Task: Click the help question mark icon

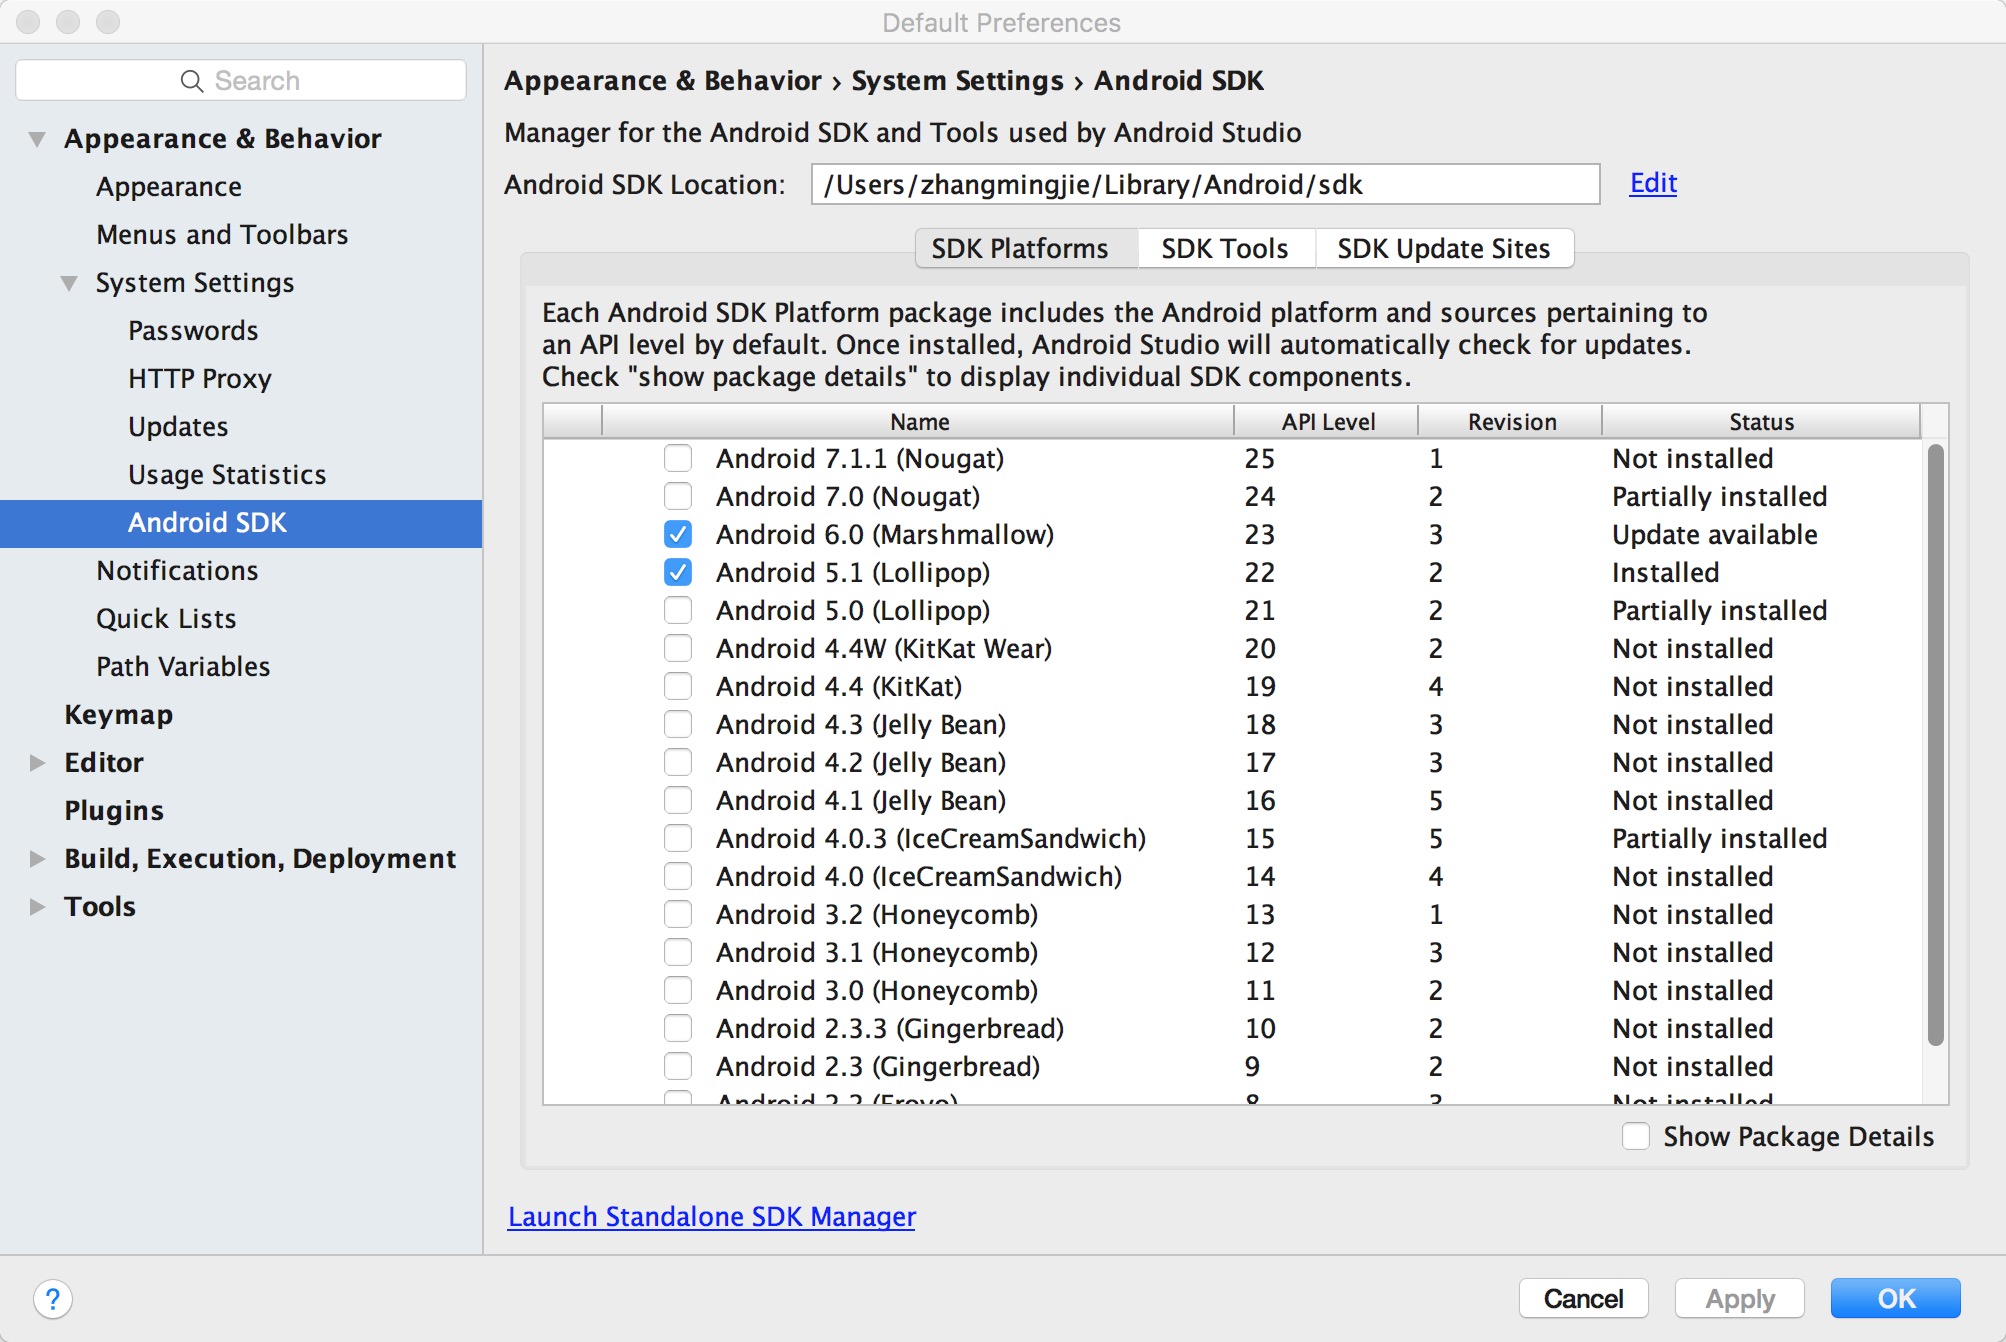Action: 52,1299
